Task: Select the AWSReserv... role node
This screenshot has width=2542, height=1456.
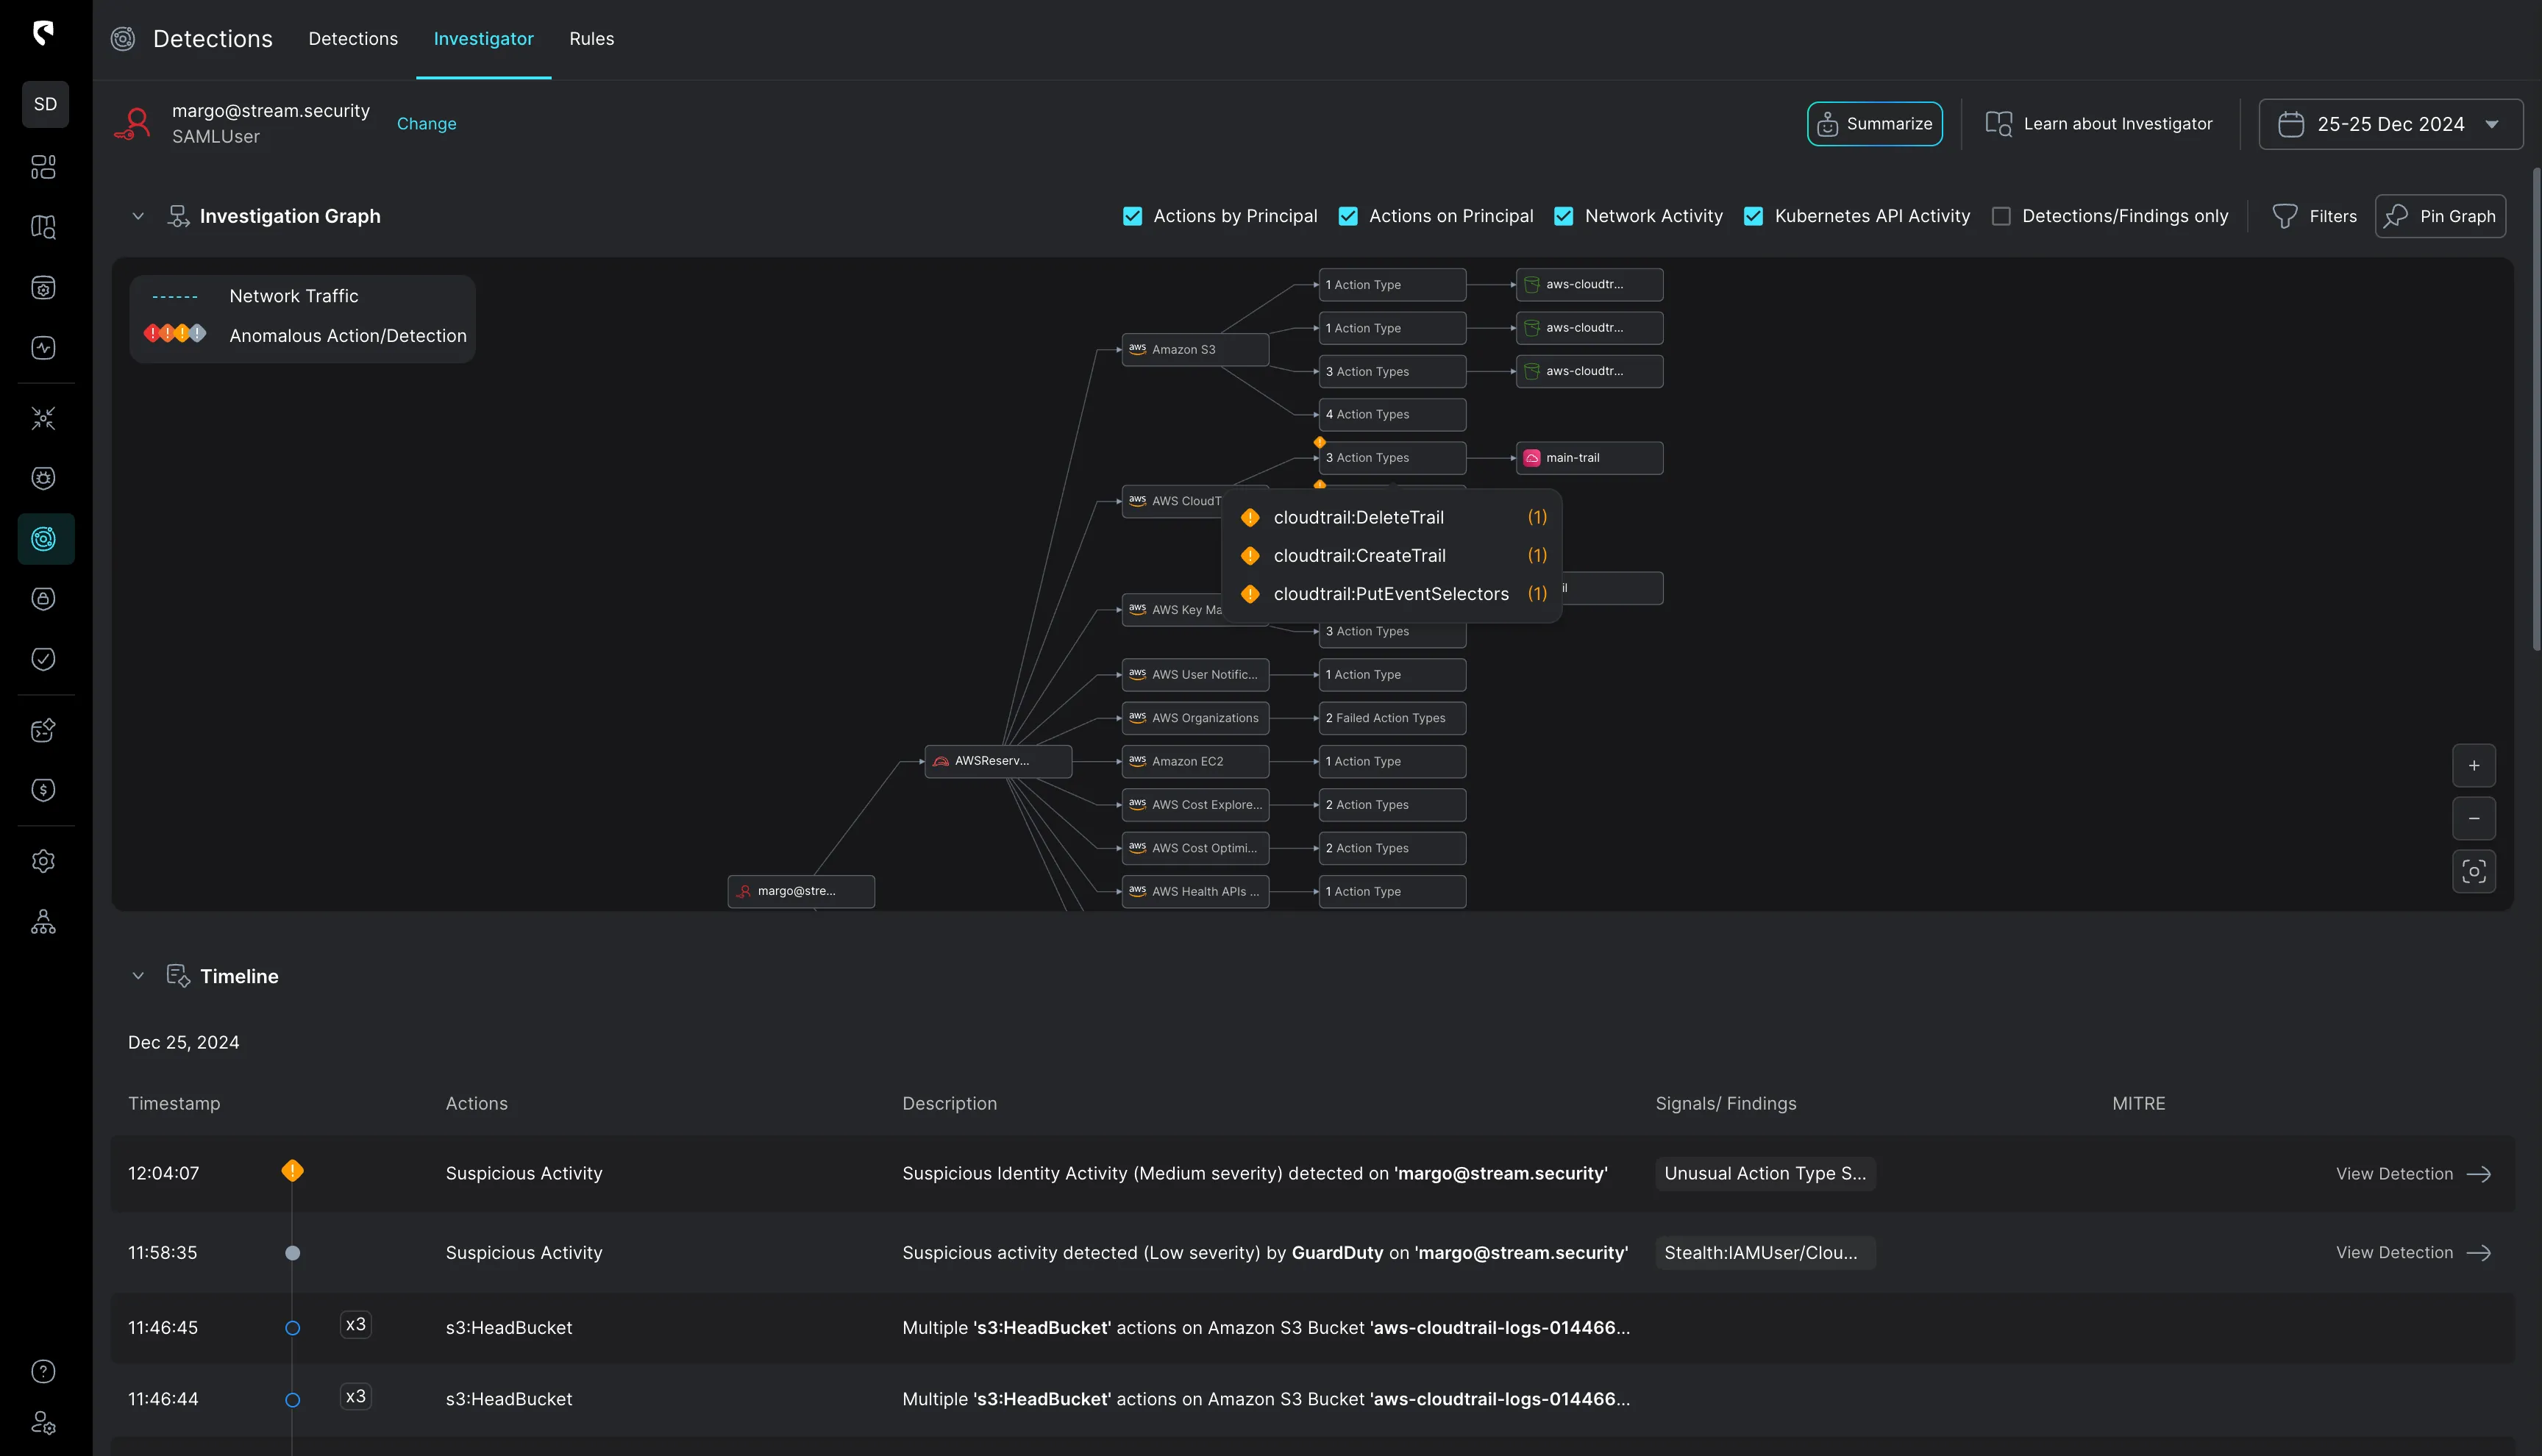Action: click(x=998, y=761)
